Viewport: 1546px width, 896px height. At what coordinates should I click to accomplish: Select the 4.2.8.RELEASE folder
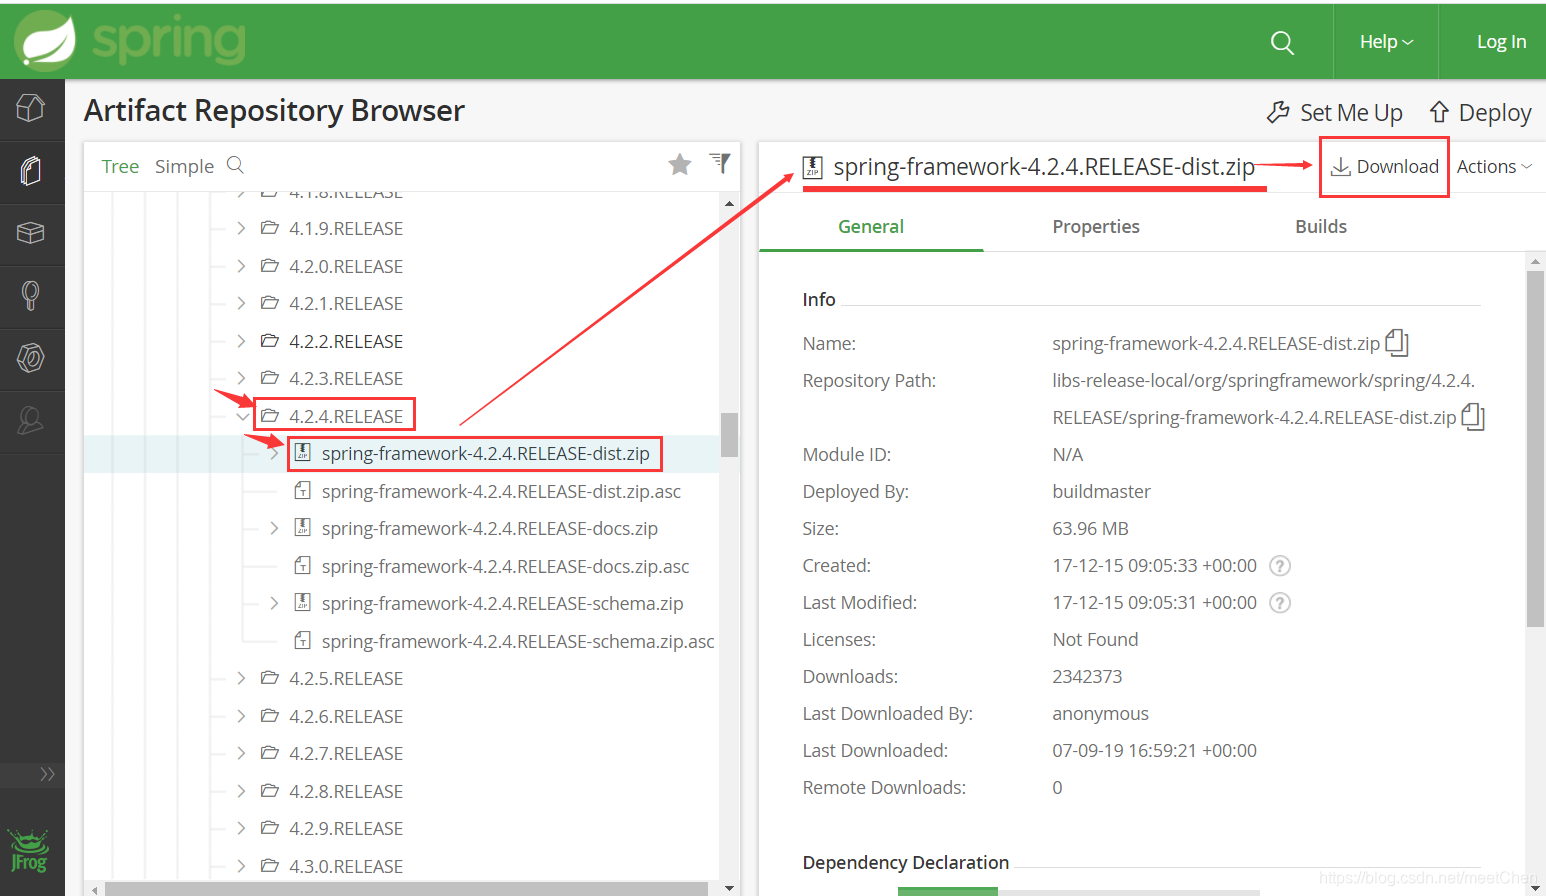tap(346, 791)
